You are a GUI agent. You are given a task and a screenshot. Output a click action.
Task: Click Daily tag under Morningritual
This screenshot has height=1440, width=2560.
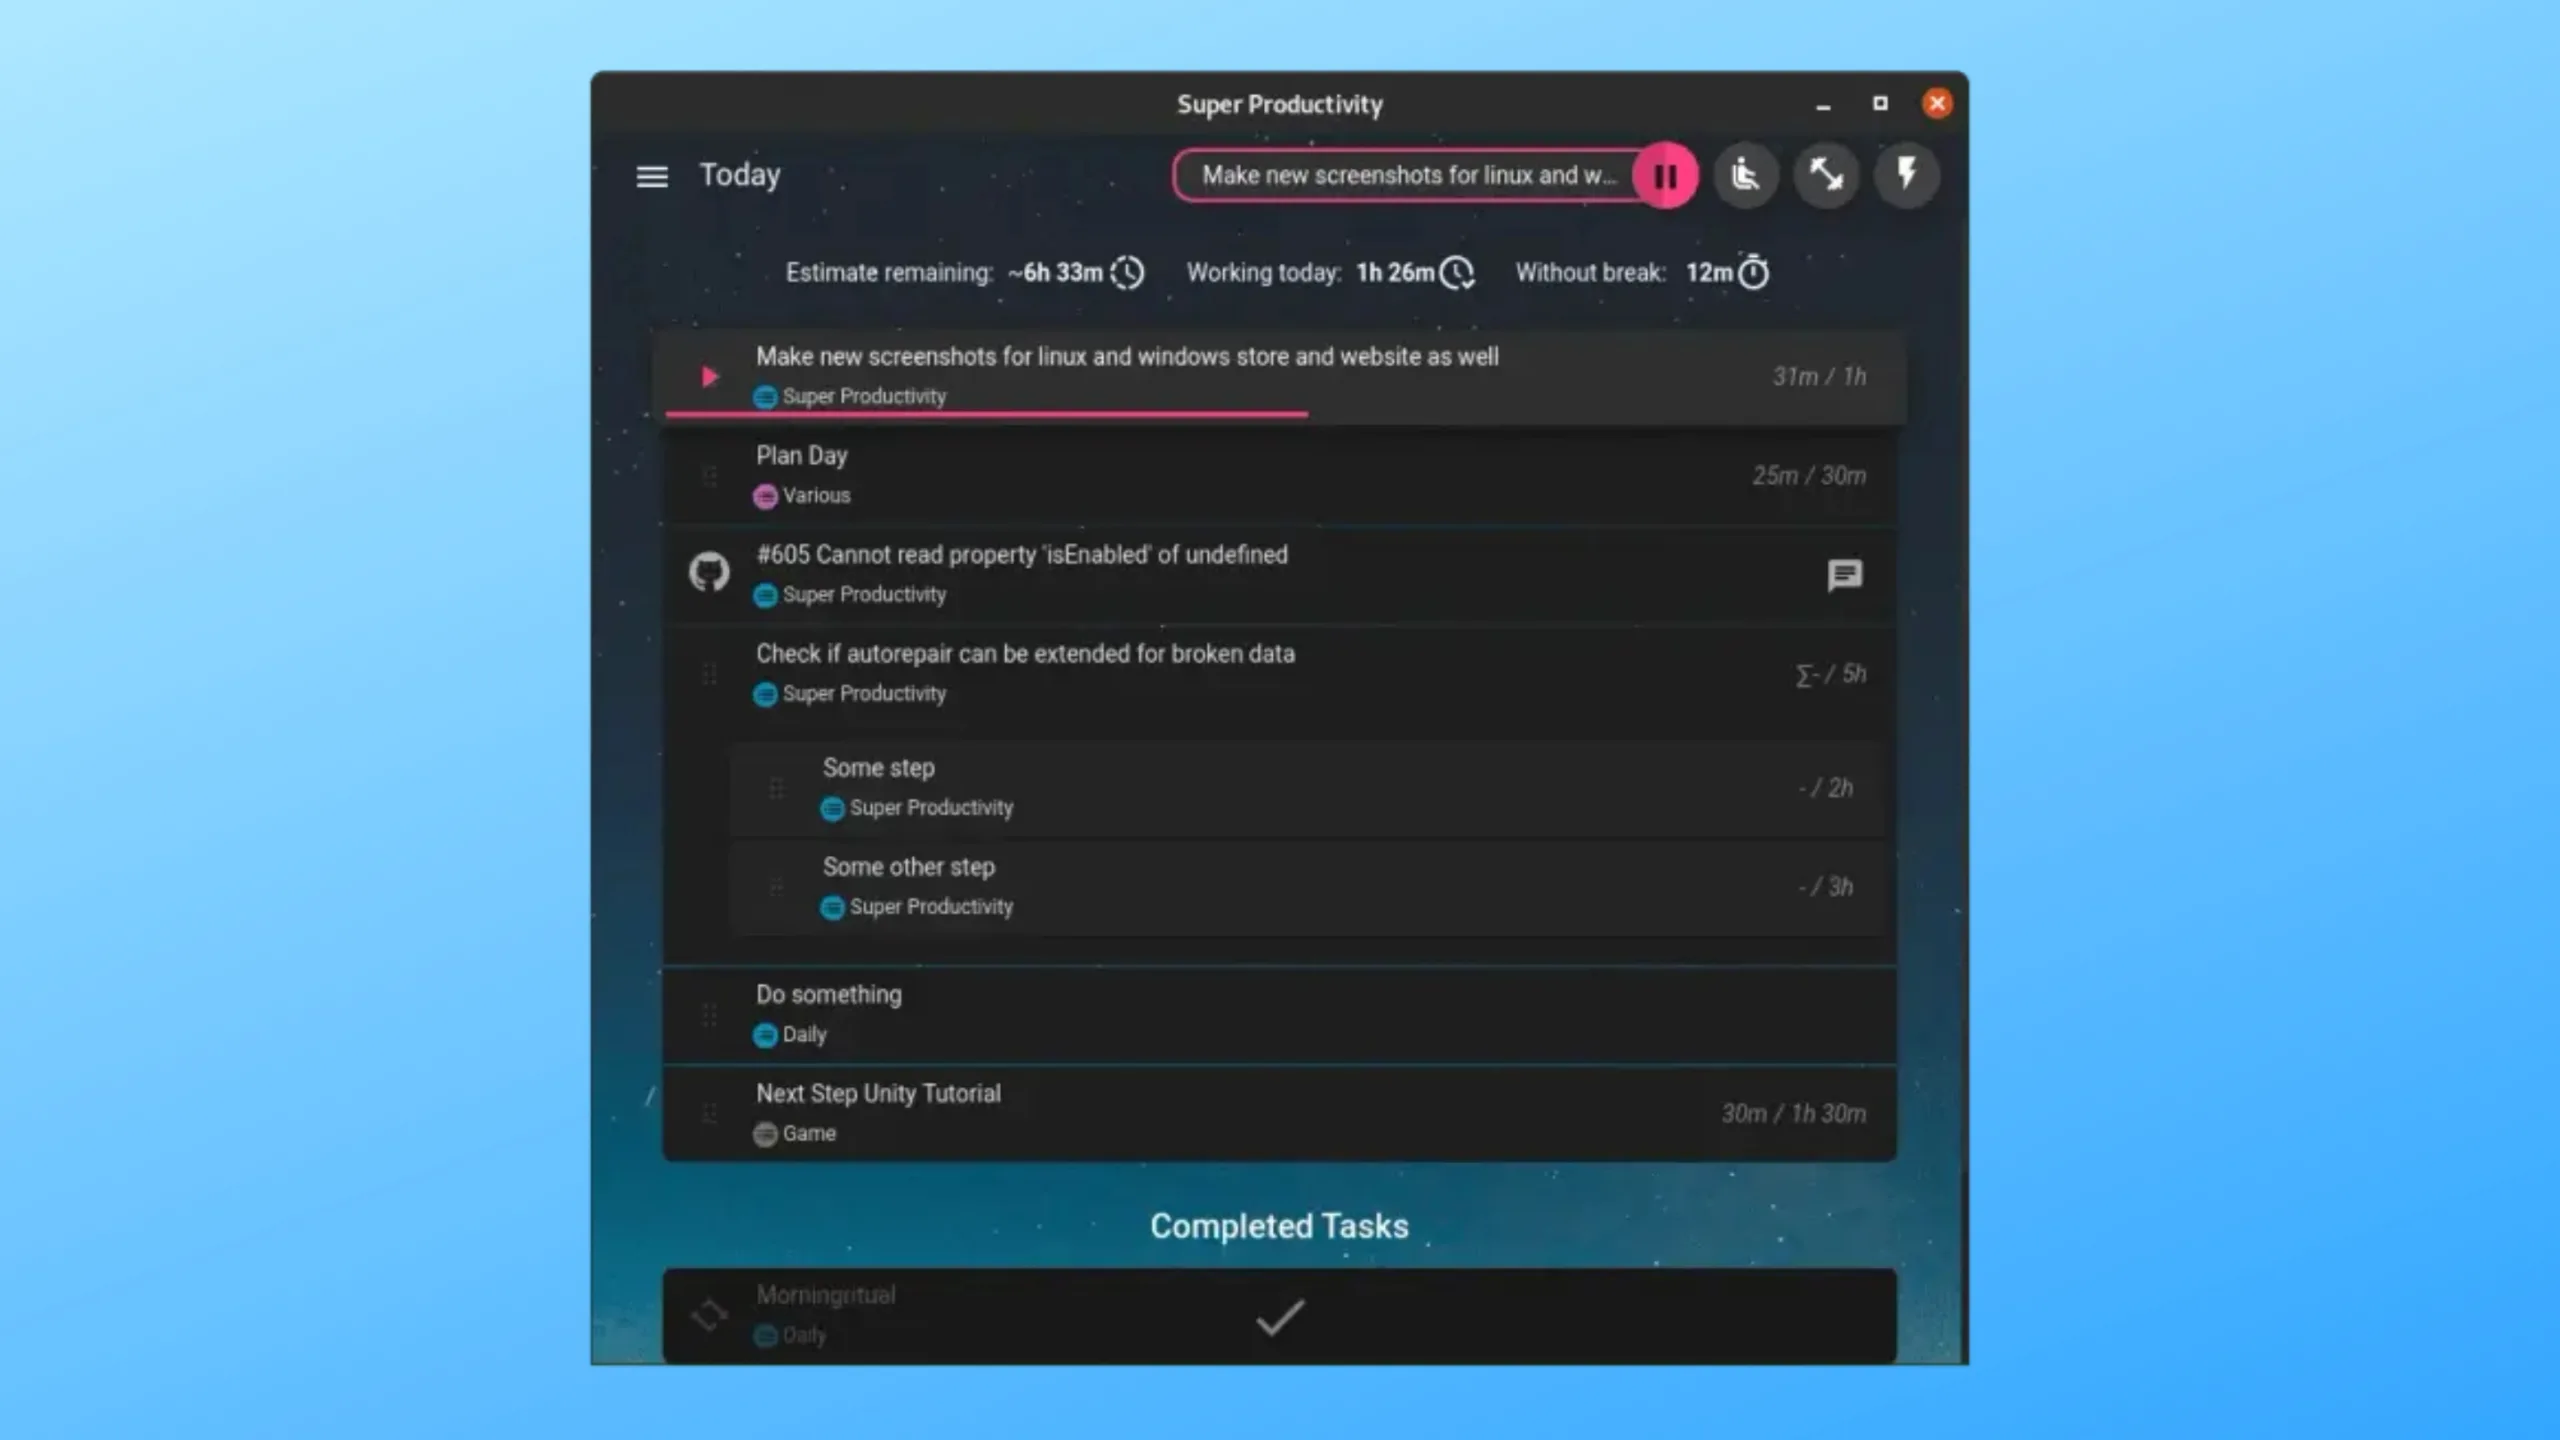click(x=790, y=1336)
